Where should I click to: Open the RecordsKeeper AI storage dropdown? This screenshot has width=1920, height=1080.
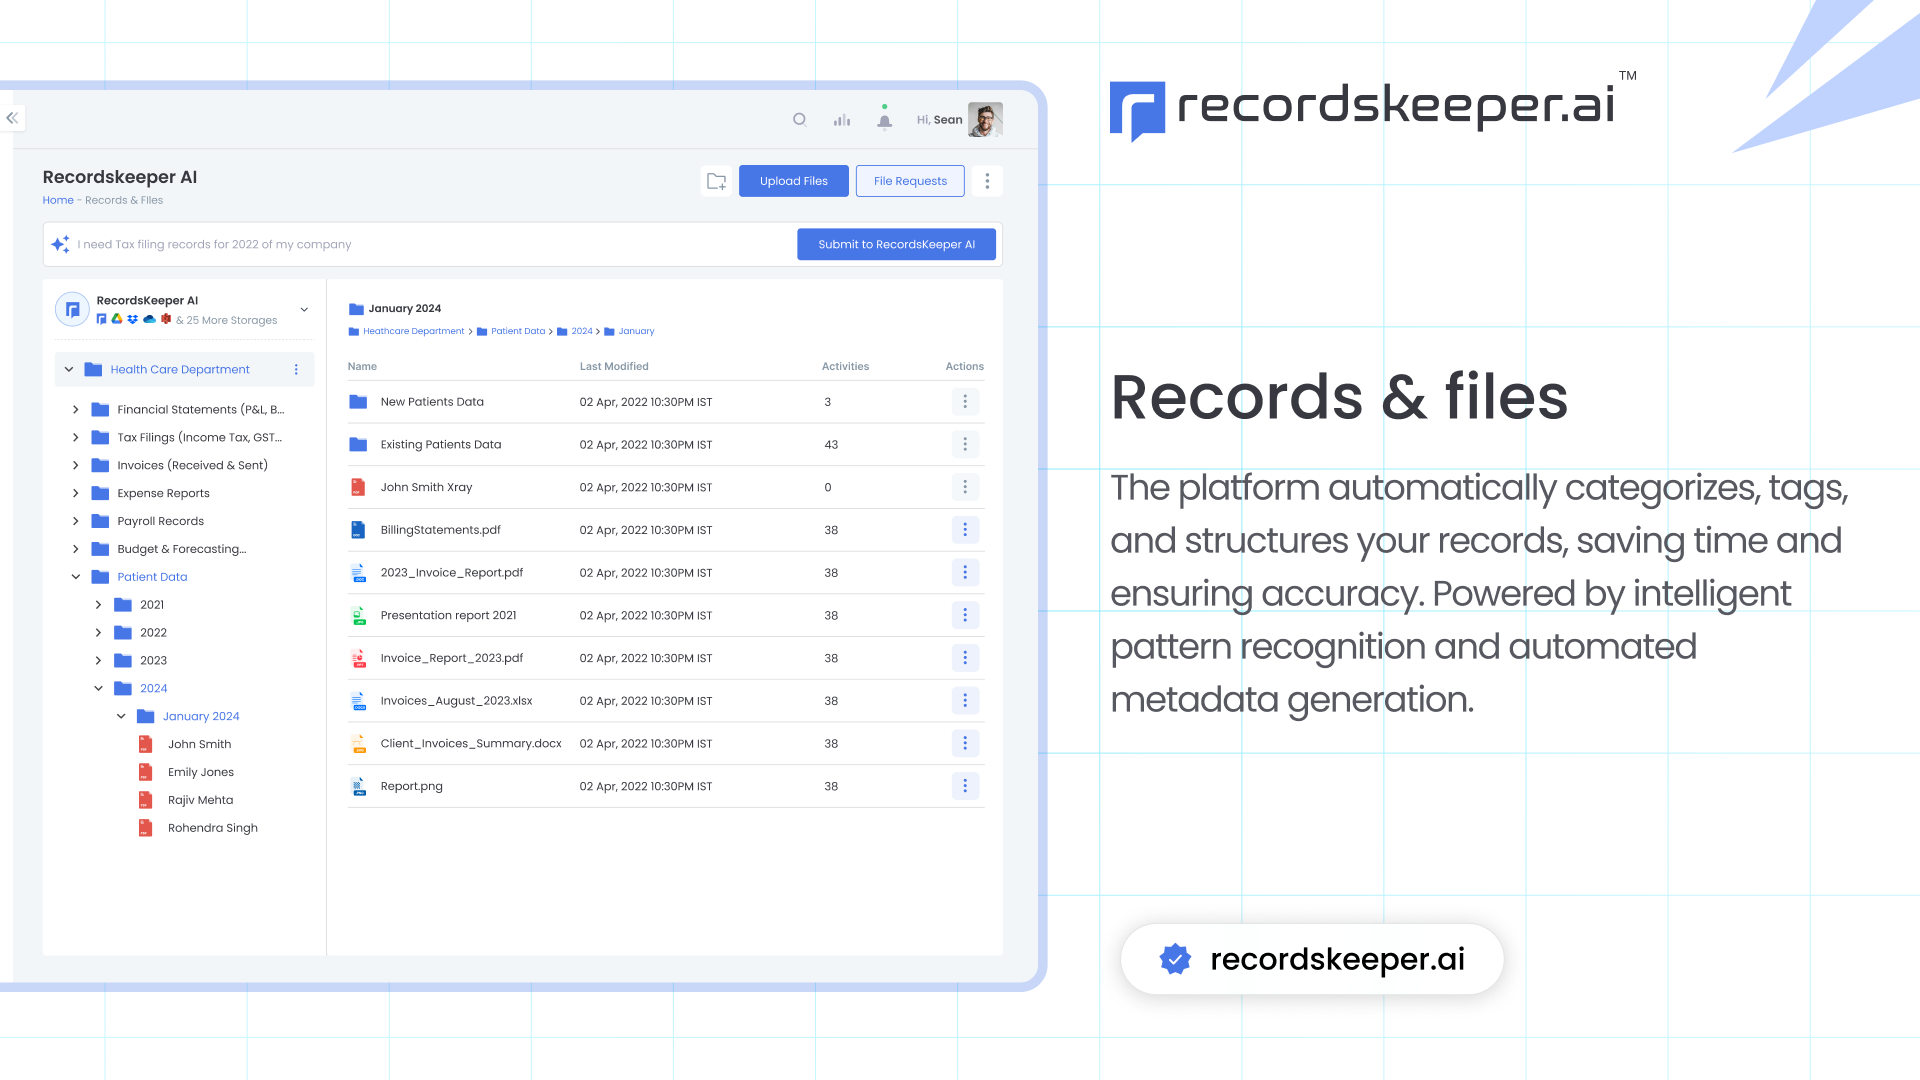coord(304,309)
